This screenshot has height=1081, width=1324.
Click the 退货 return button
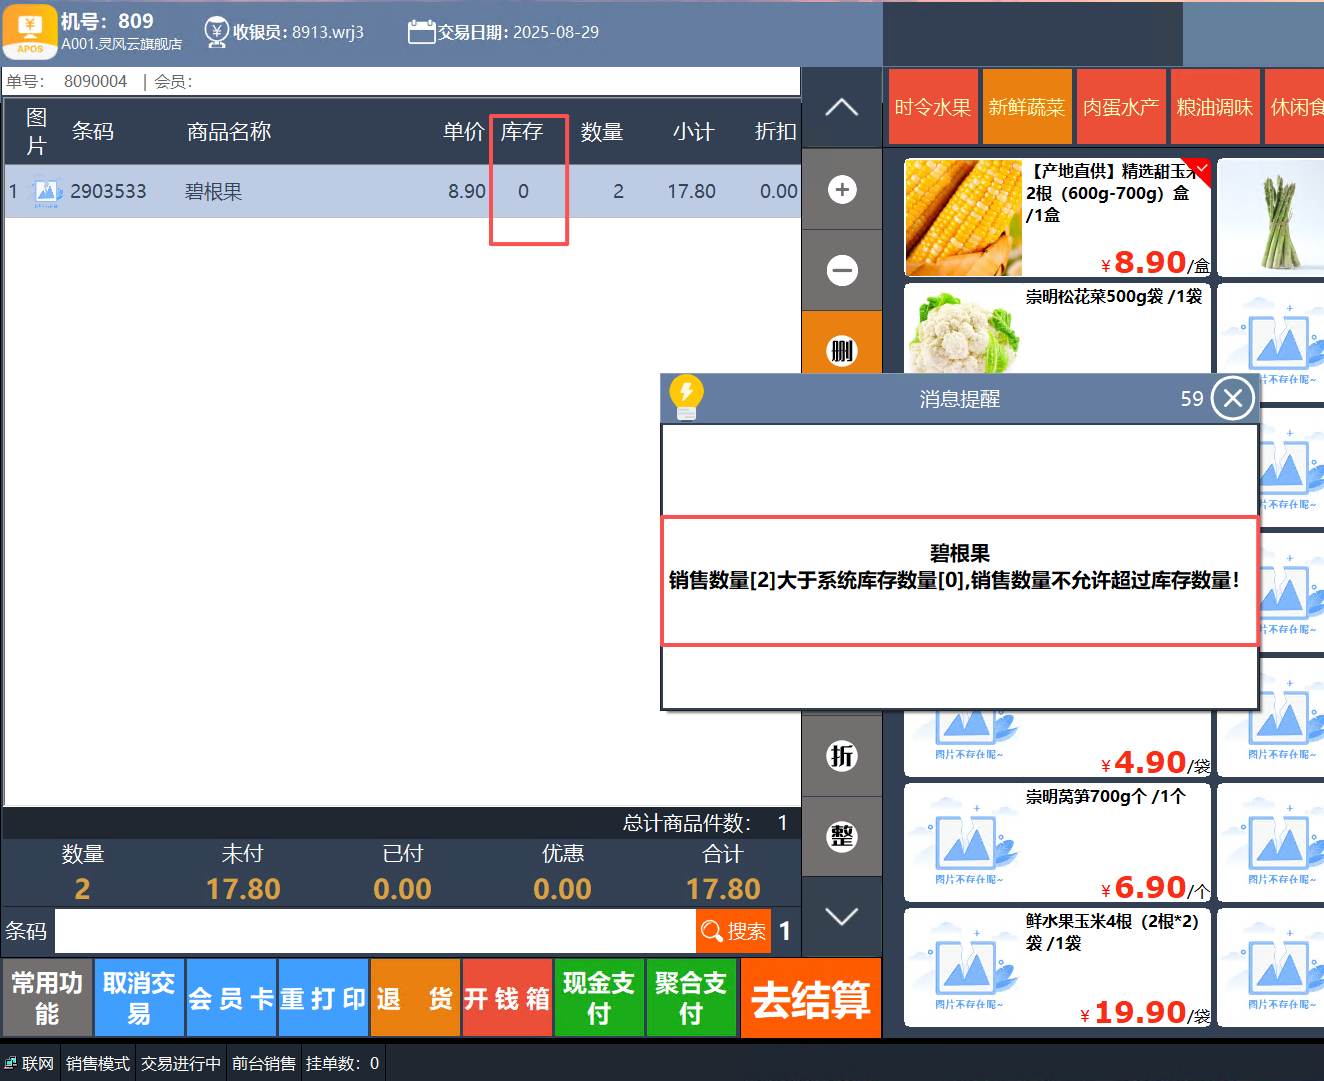pos(415,998)
